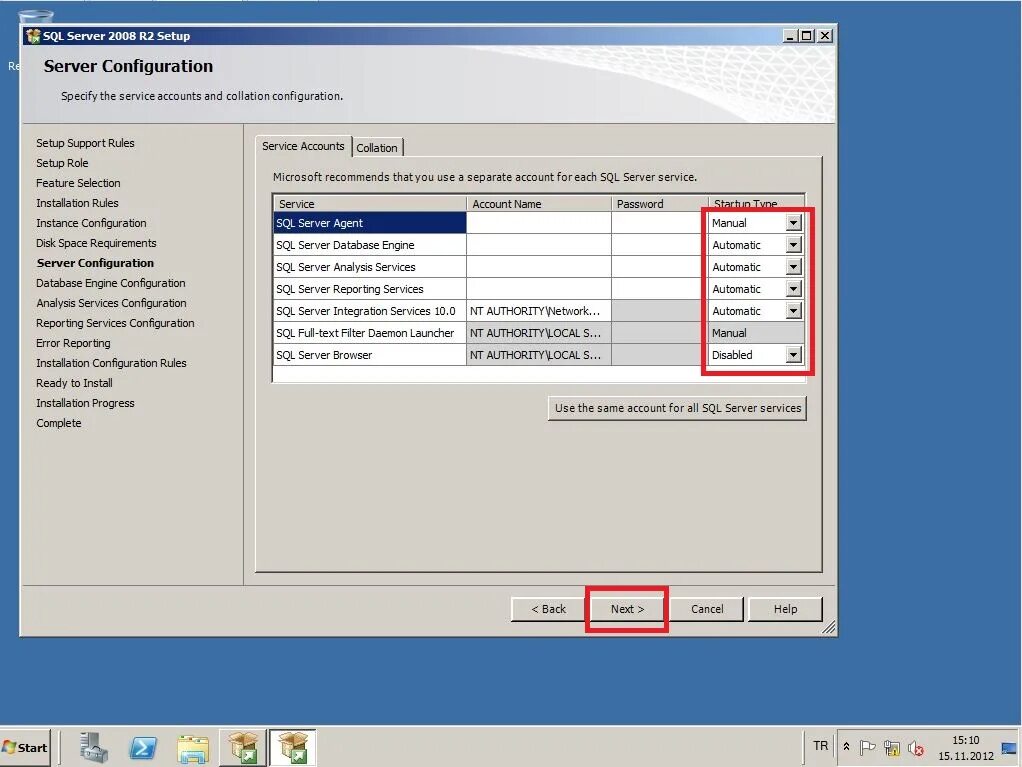Select the SQL Server Reporting Services service row
The height and width of the screenshot is (767, 1022).
[x=370, y=289]
